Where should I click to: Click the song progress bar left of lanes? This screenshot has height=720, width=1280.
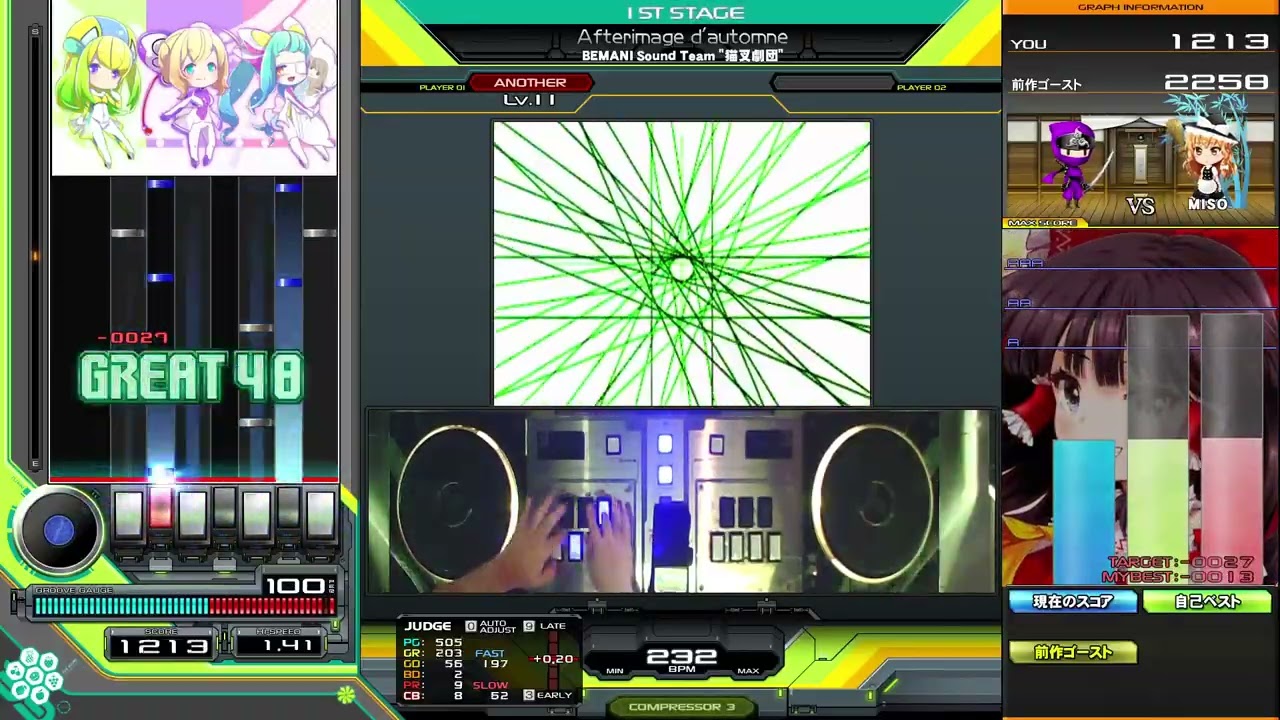click(36, 247)
